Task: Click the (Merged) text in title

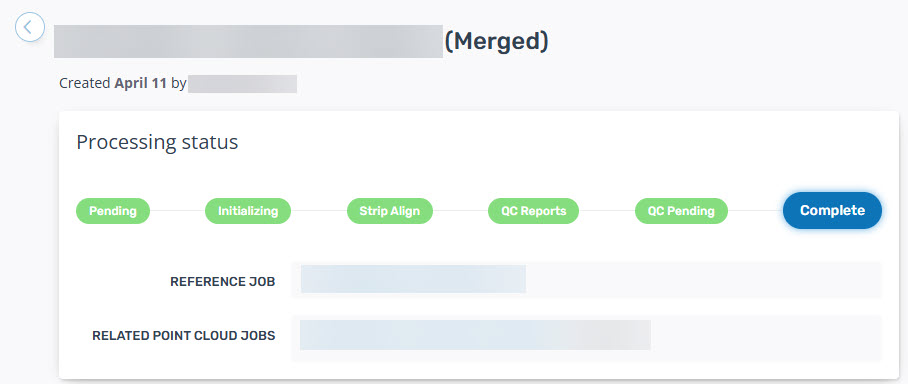Action: point(496,41)
